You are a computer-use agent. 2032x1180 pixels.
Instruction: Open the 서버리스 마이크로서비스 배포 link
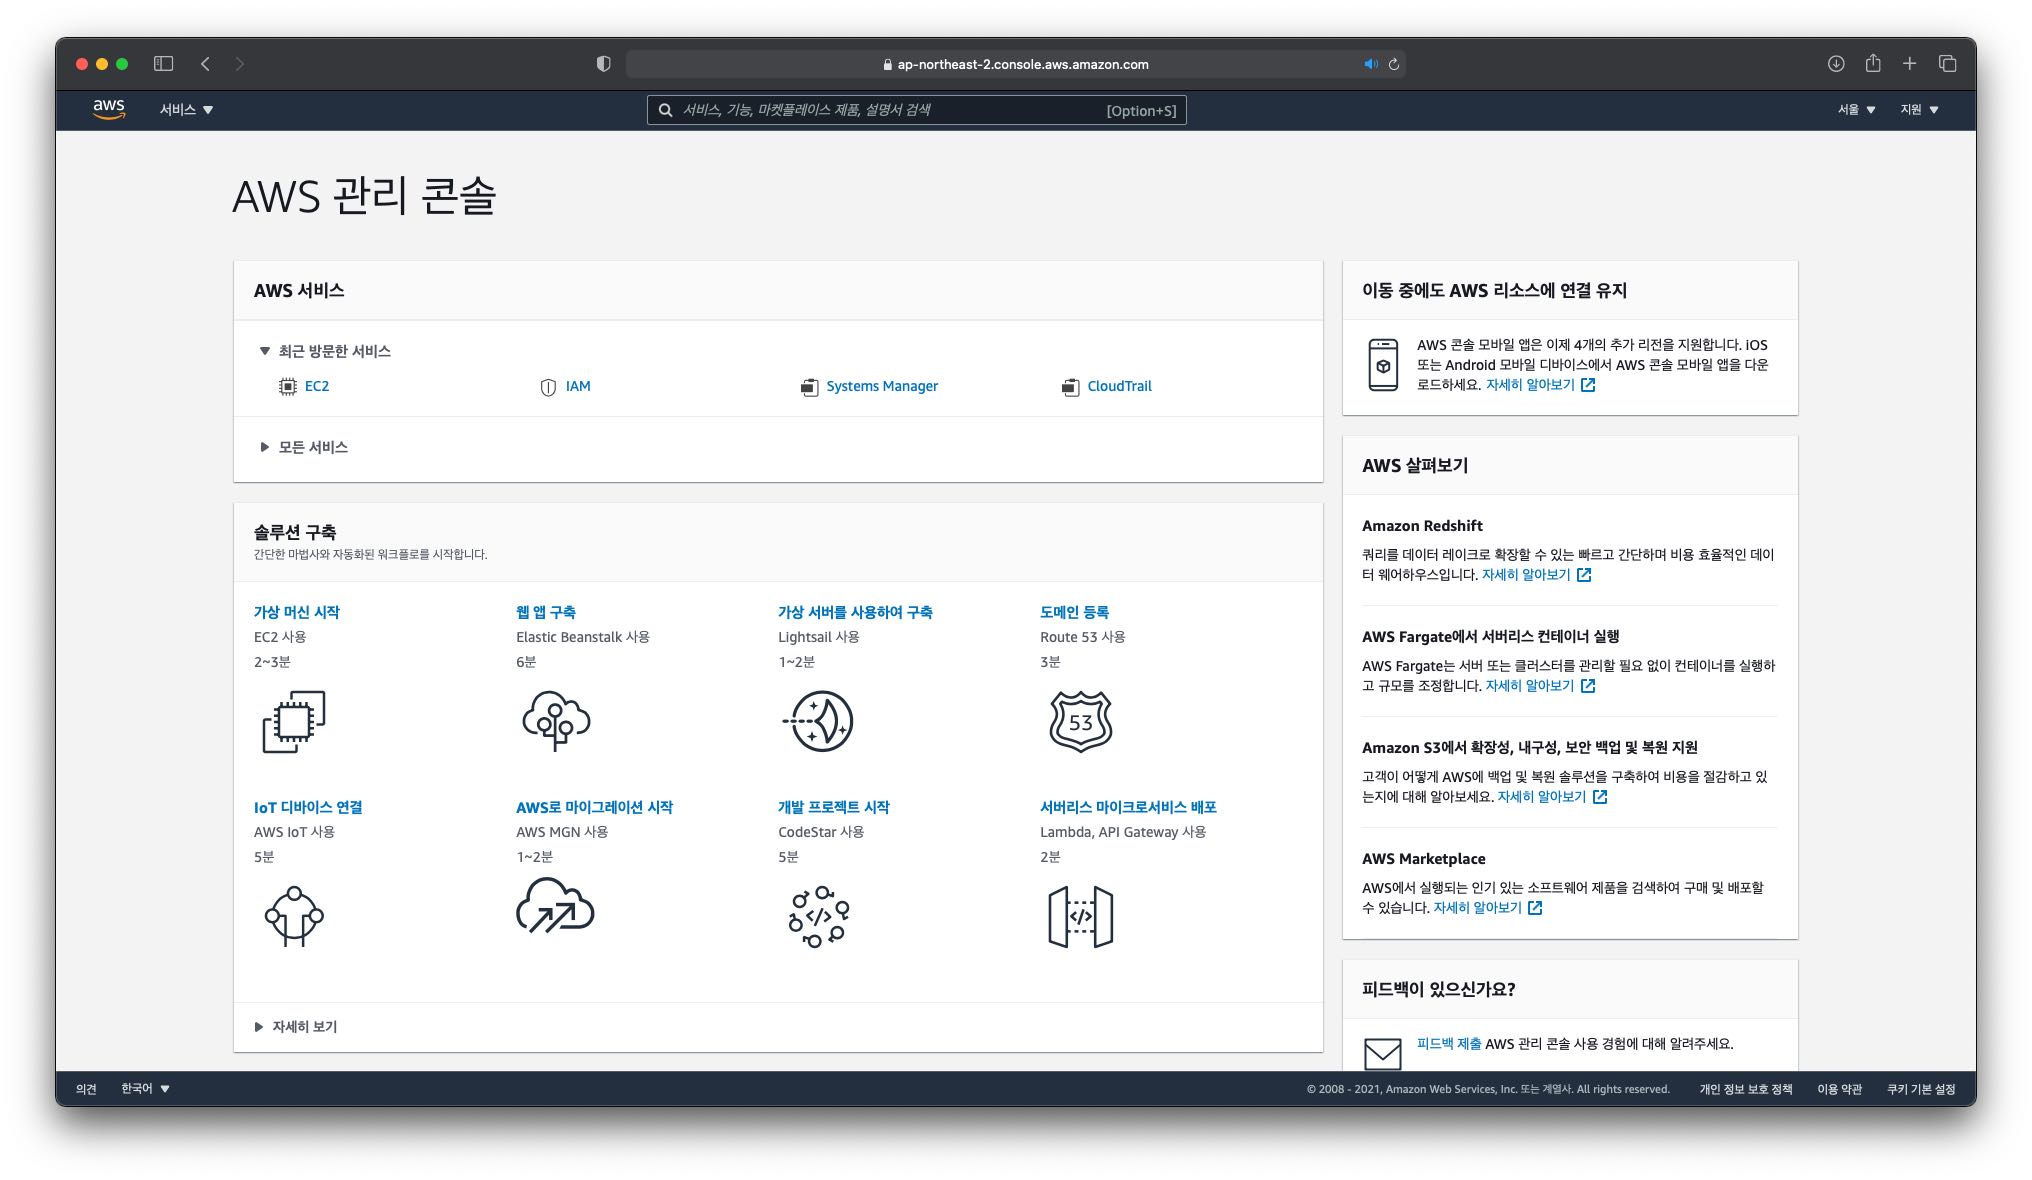coord(1128,807)
